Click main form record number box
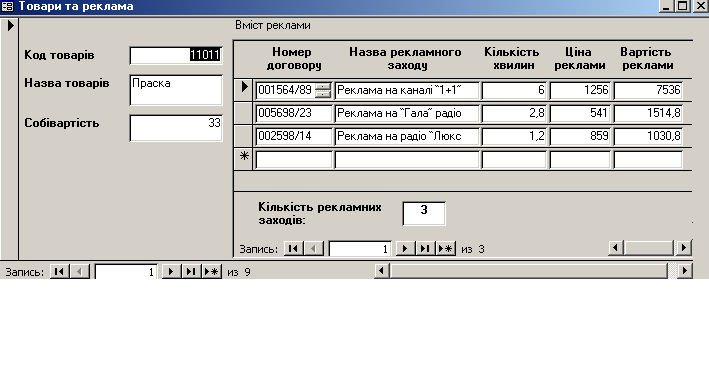The image size is (709, 384). [126, 272]
